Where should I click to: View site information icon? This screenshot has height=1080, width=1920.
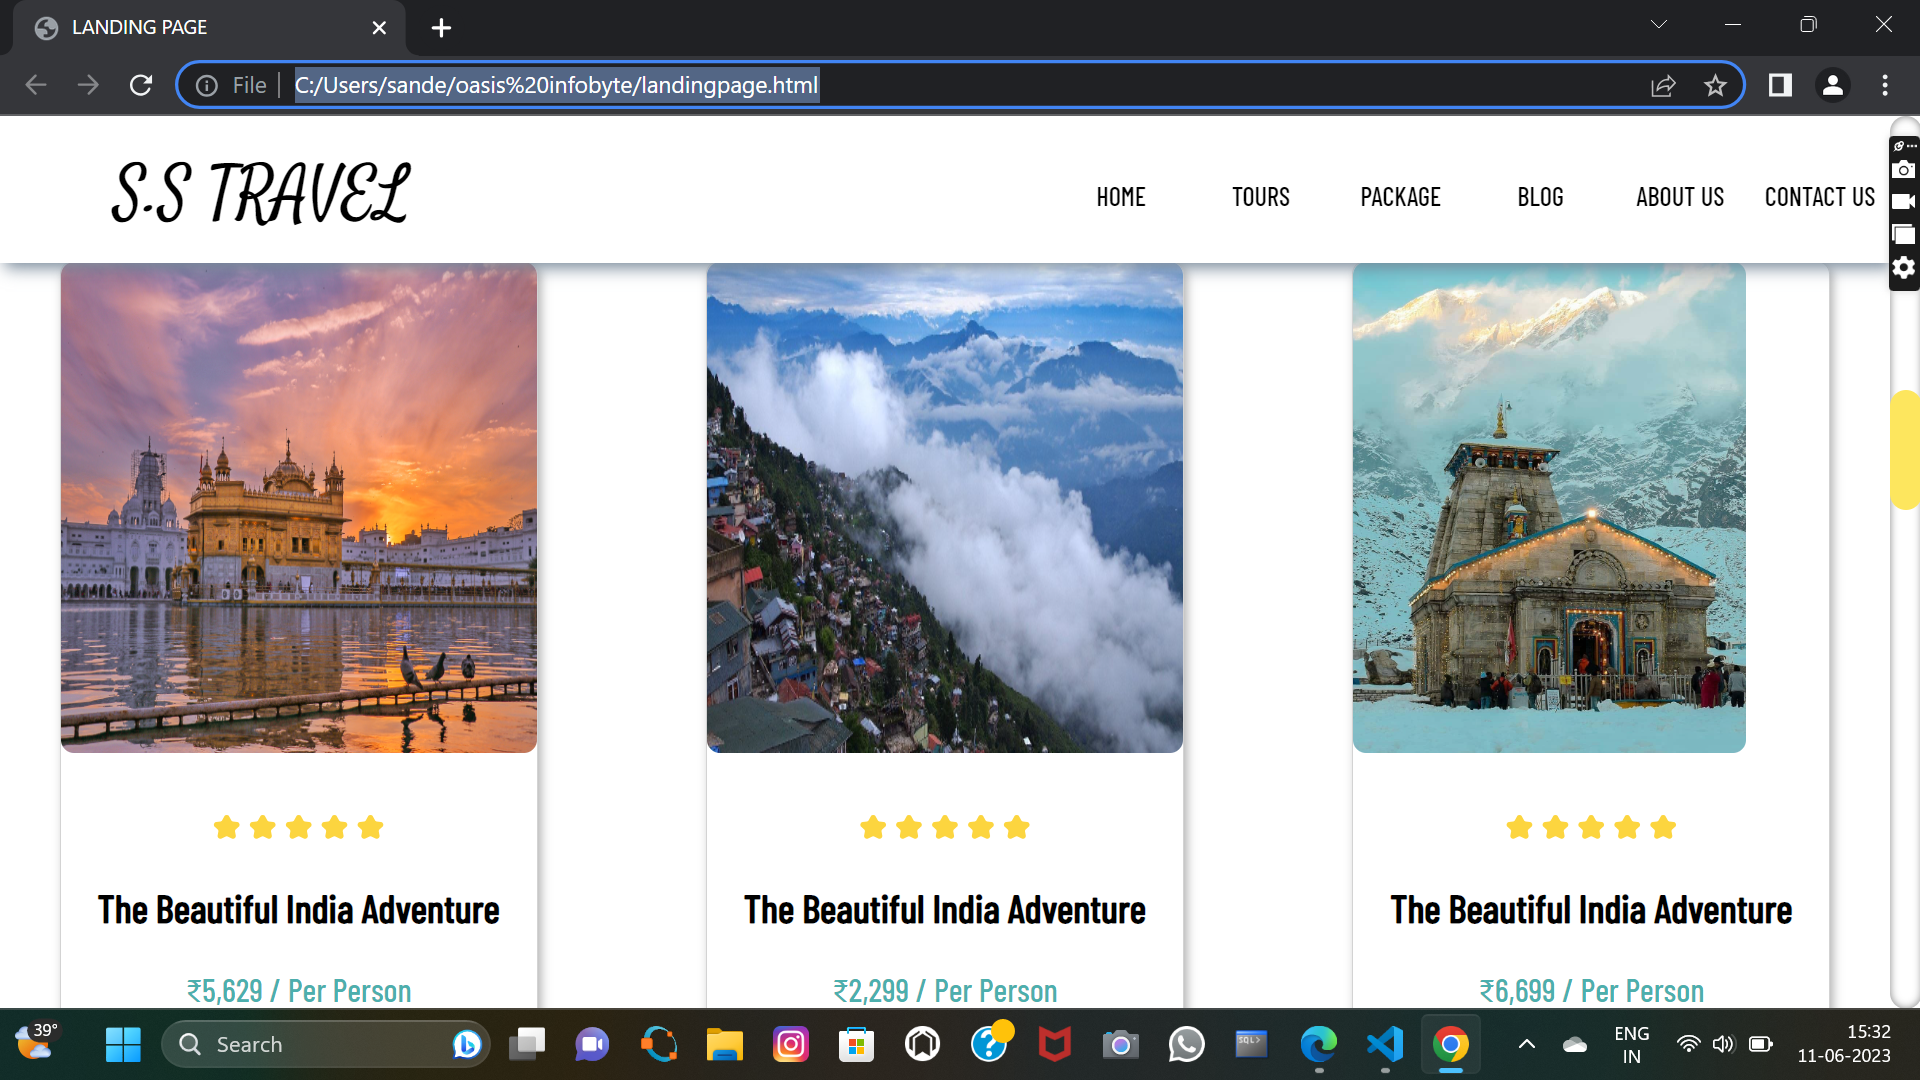(x=207, y=86)
